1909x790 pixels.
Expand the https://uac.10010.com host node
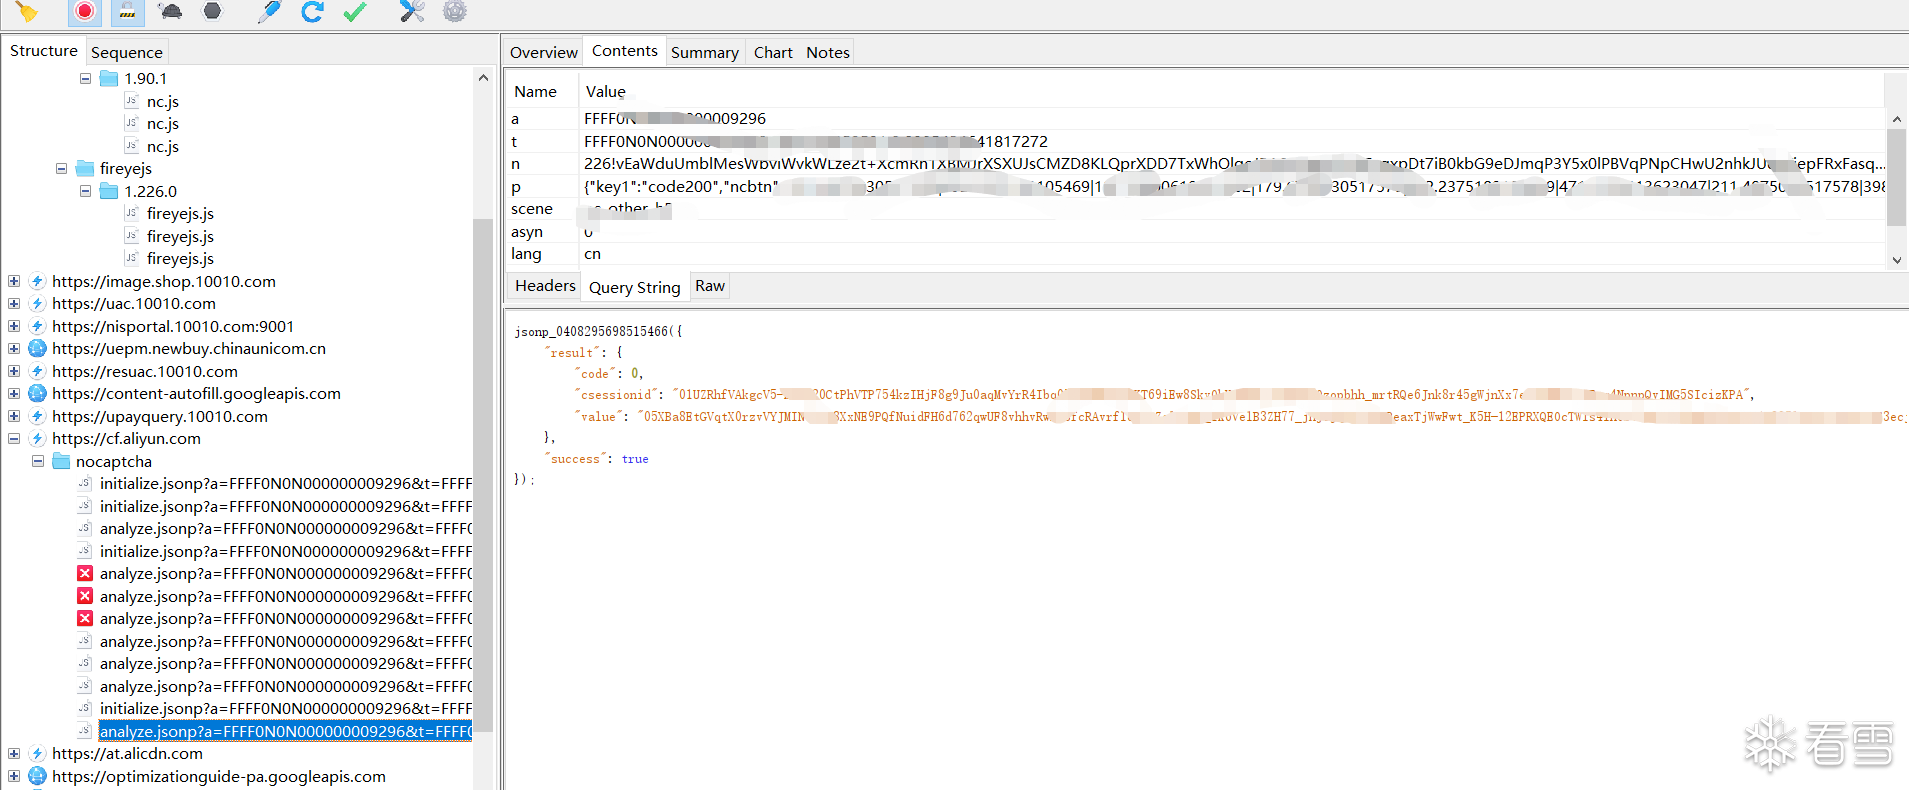[x=14, y=304]
